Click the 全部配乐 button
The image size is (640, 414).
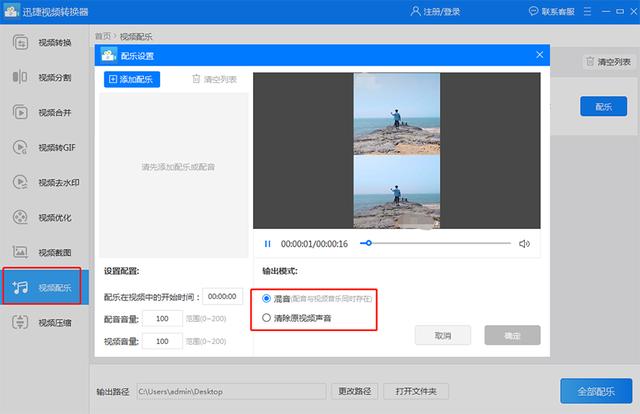tap(596, 391)
